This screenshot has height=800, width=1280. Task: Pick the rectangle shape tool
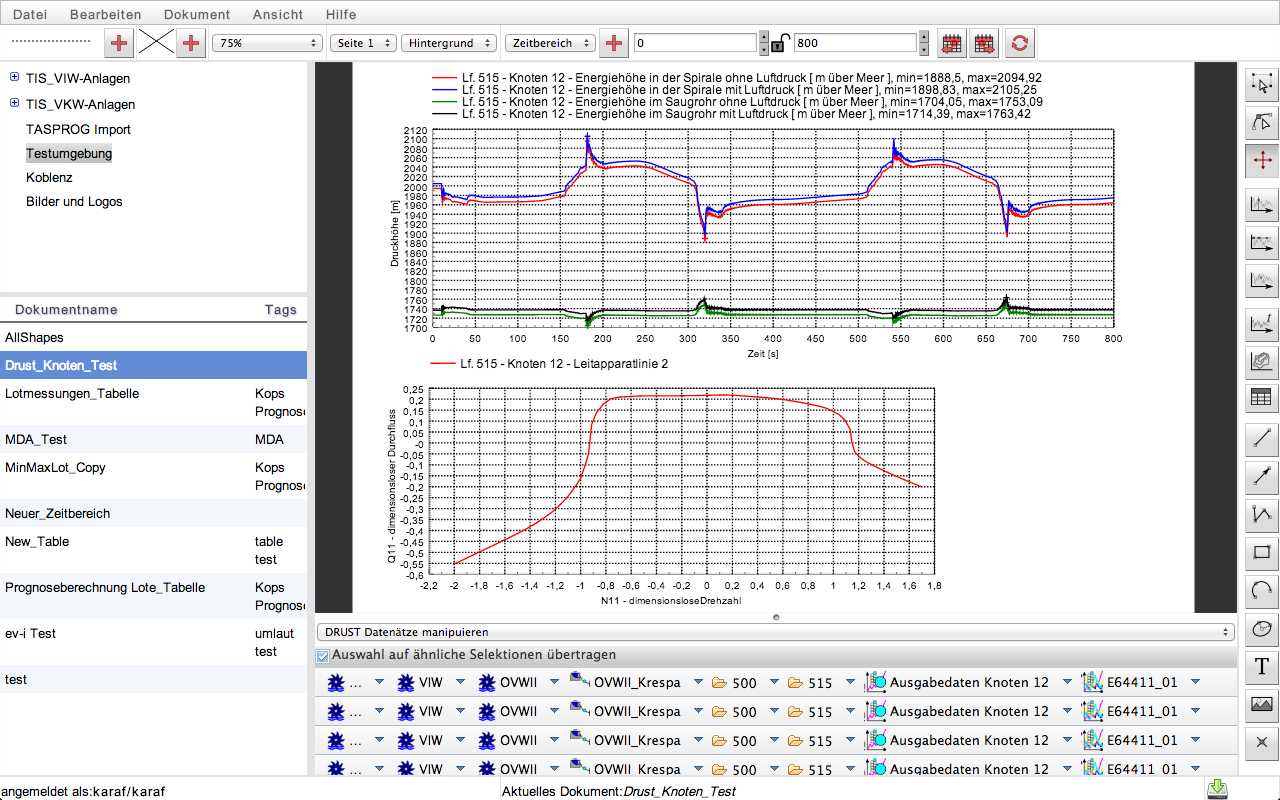pyautogui.click(x=1262, y=552)
